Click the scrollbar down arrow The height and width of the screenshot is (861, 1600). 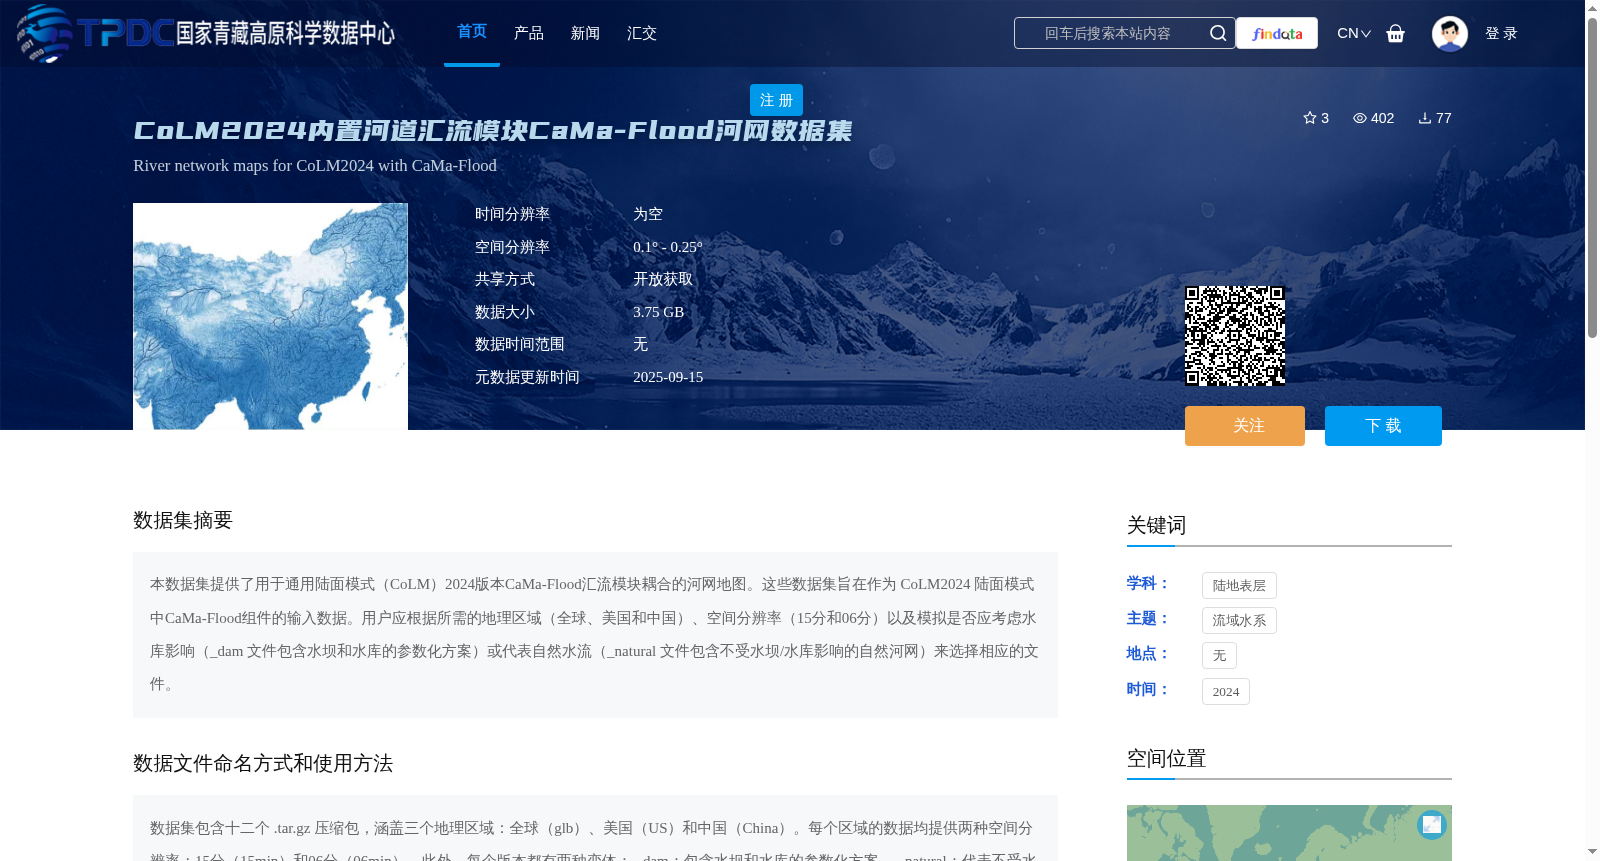pos(1592,853)
